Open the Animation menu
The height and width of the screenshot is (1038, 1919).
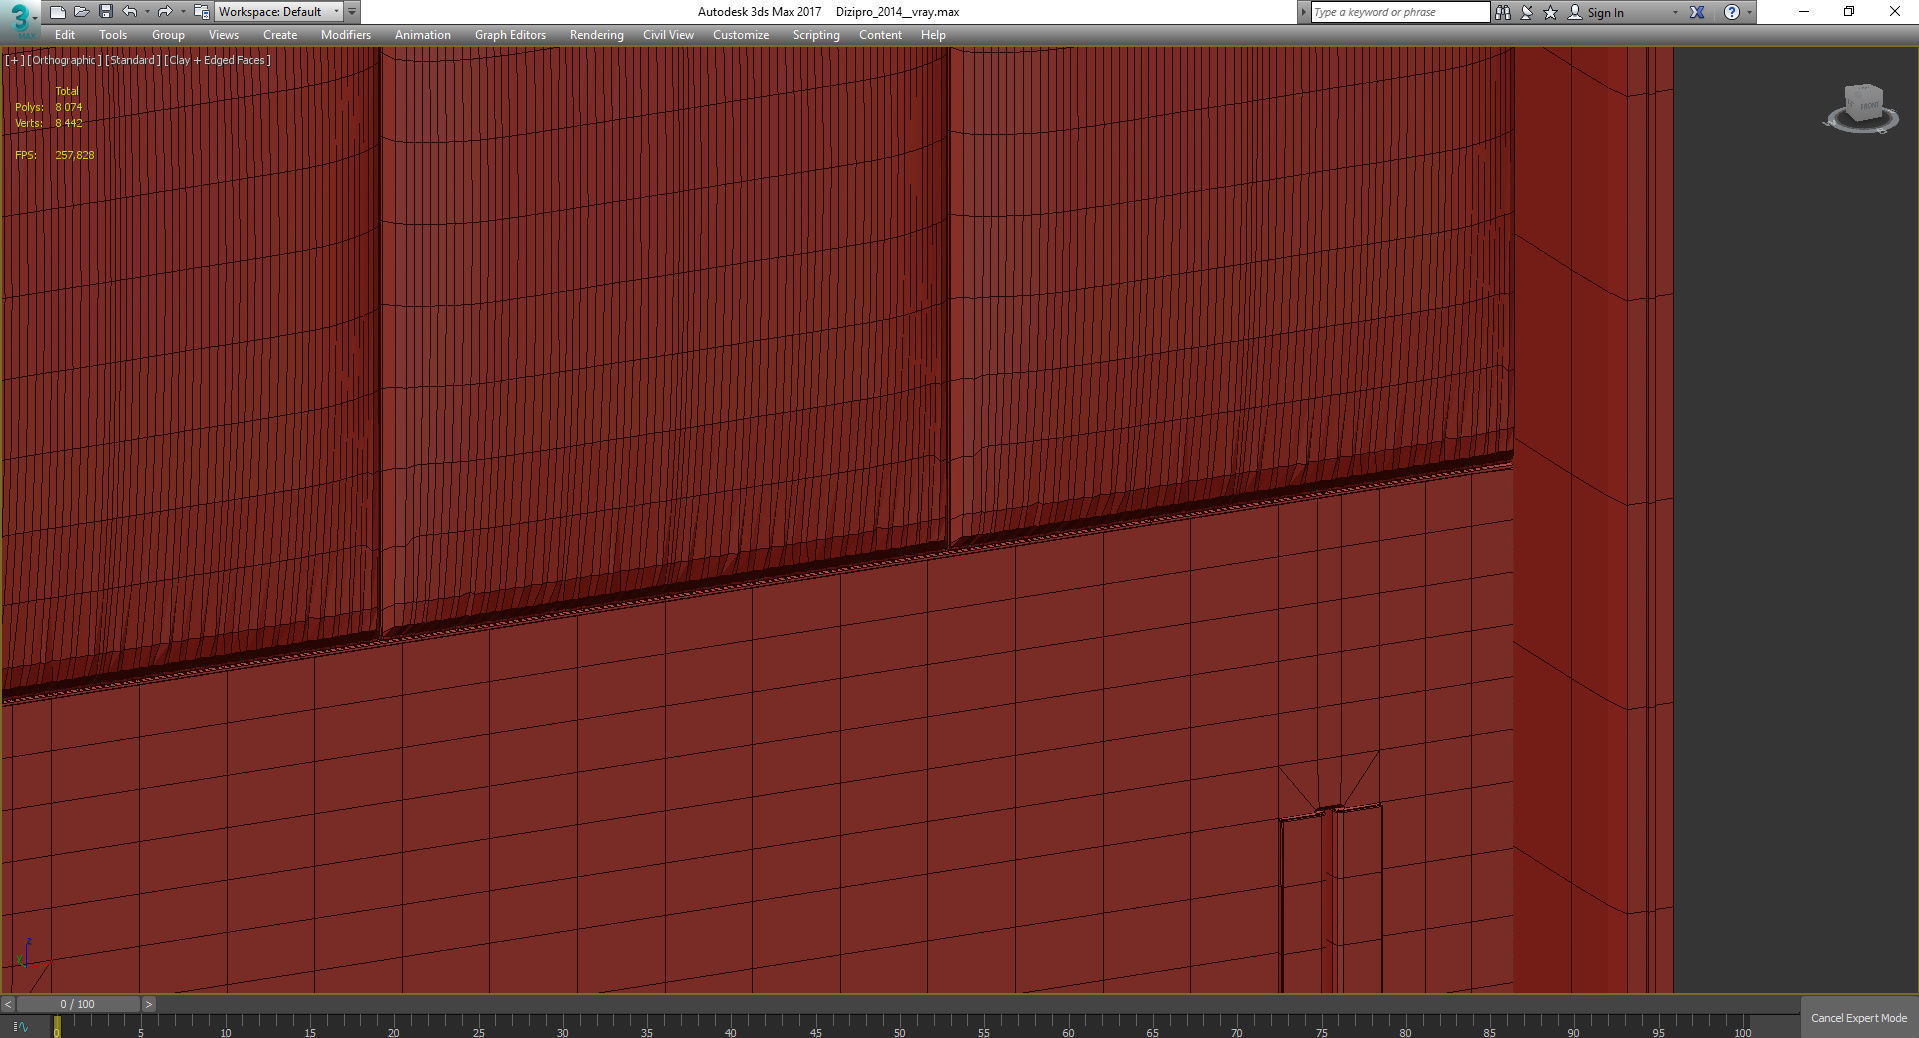[423, 35]
